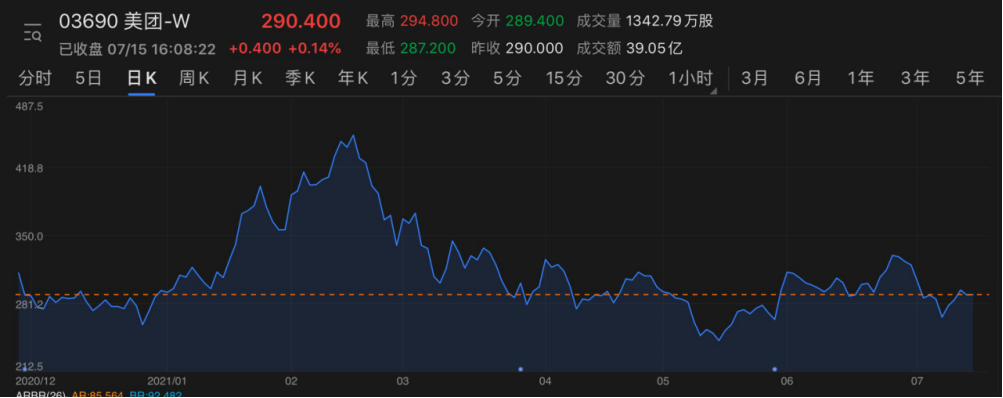Choose the 1分 one-minute interval
The width and height of the screenshot is (1003, 398).
tap(404, 79)
